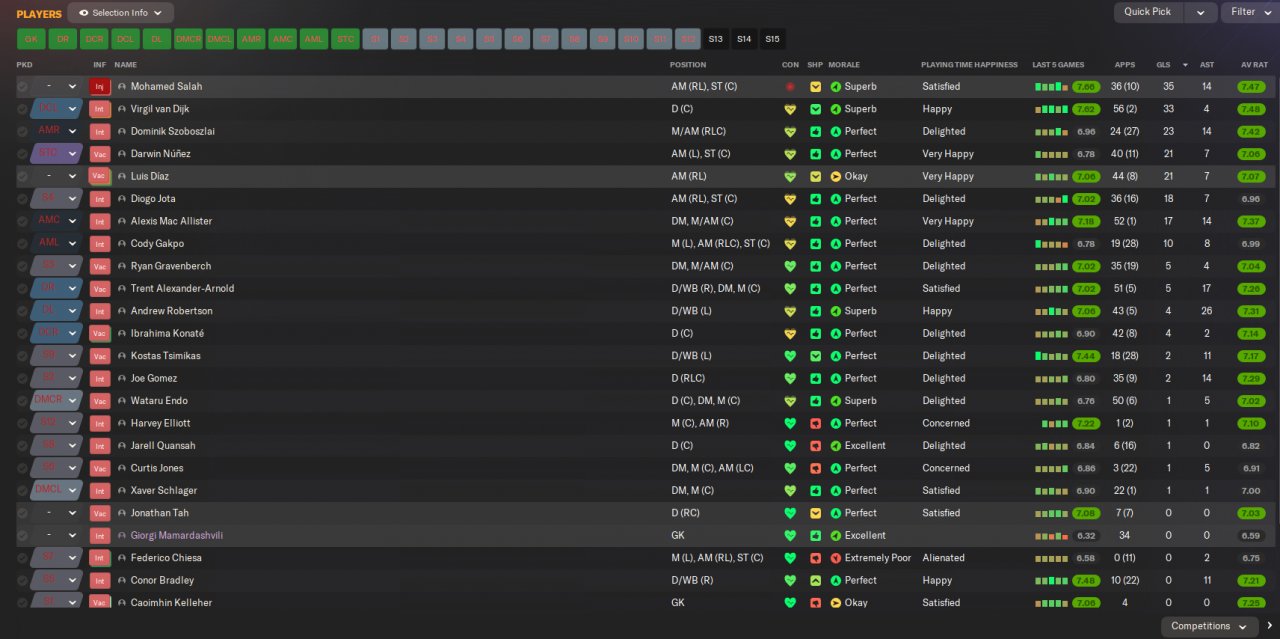This screenshot has height=639, width=1280.
Task: Open Mohamed Salah's player profile
Action: (x=166, y=87)
